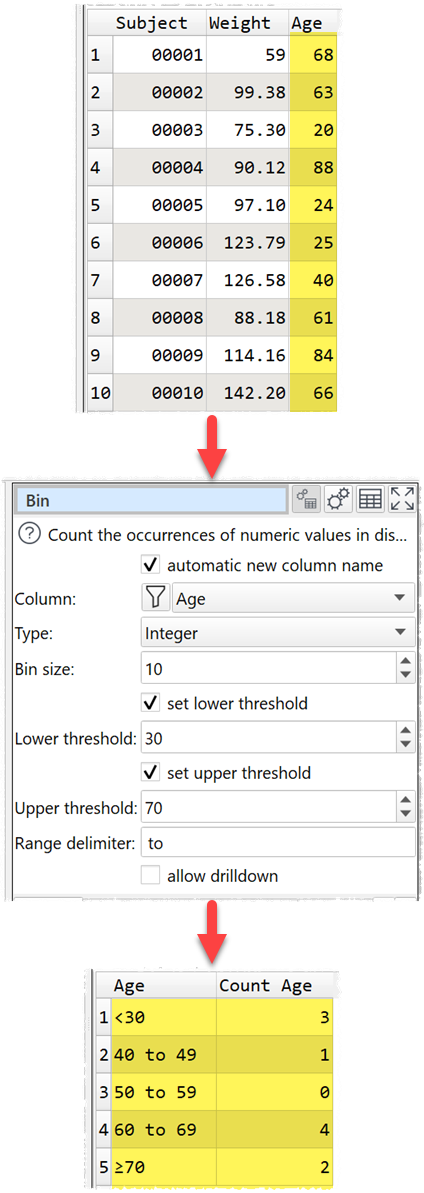Screen dimensions: 424x1193
Task: Decrease Upper threshold with down arrow
Action: click(405, 814)
